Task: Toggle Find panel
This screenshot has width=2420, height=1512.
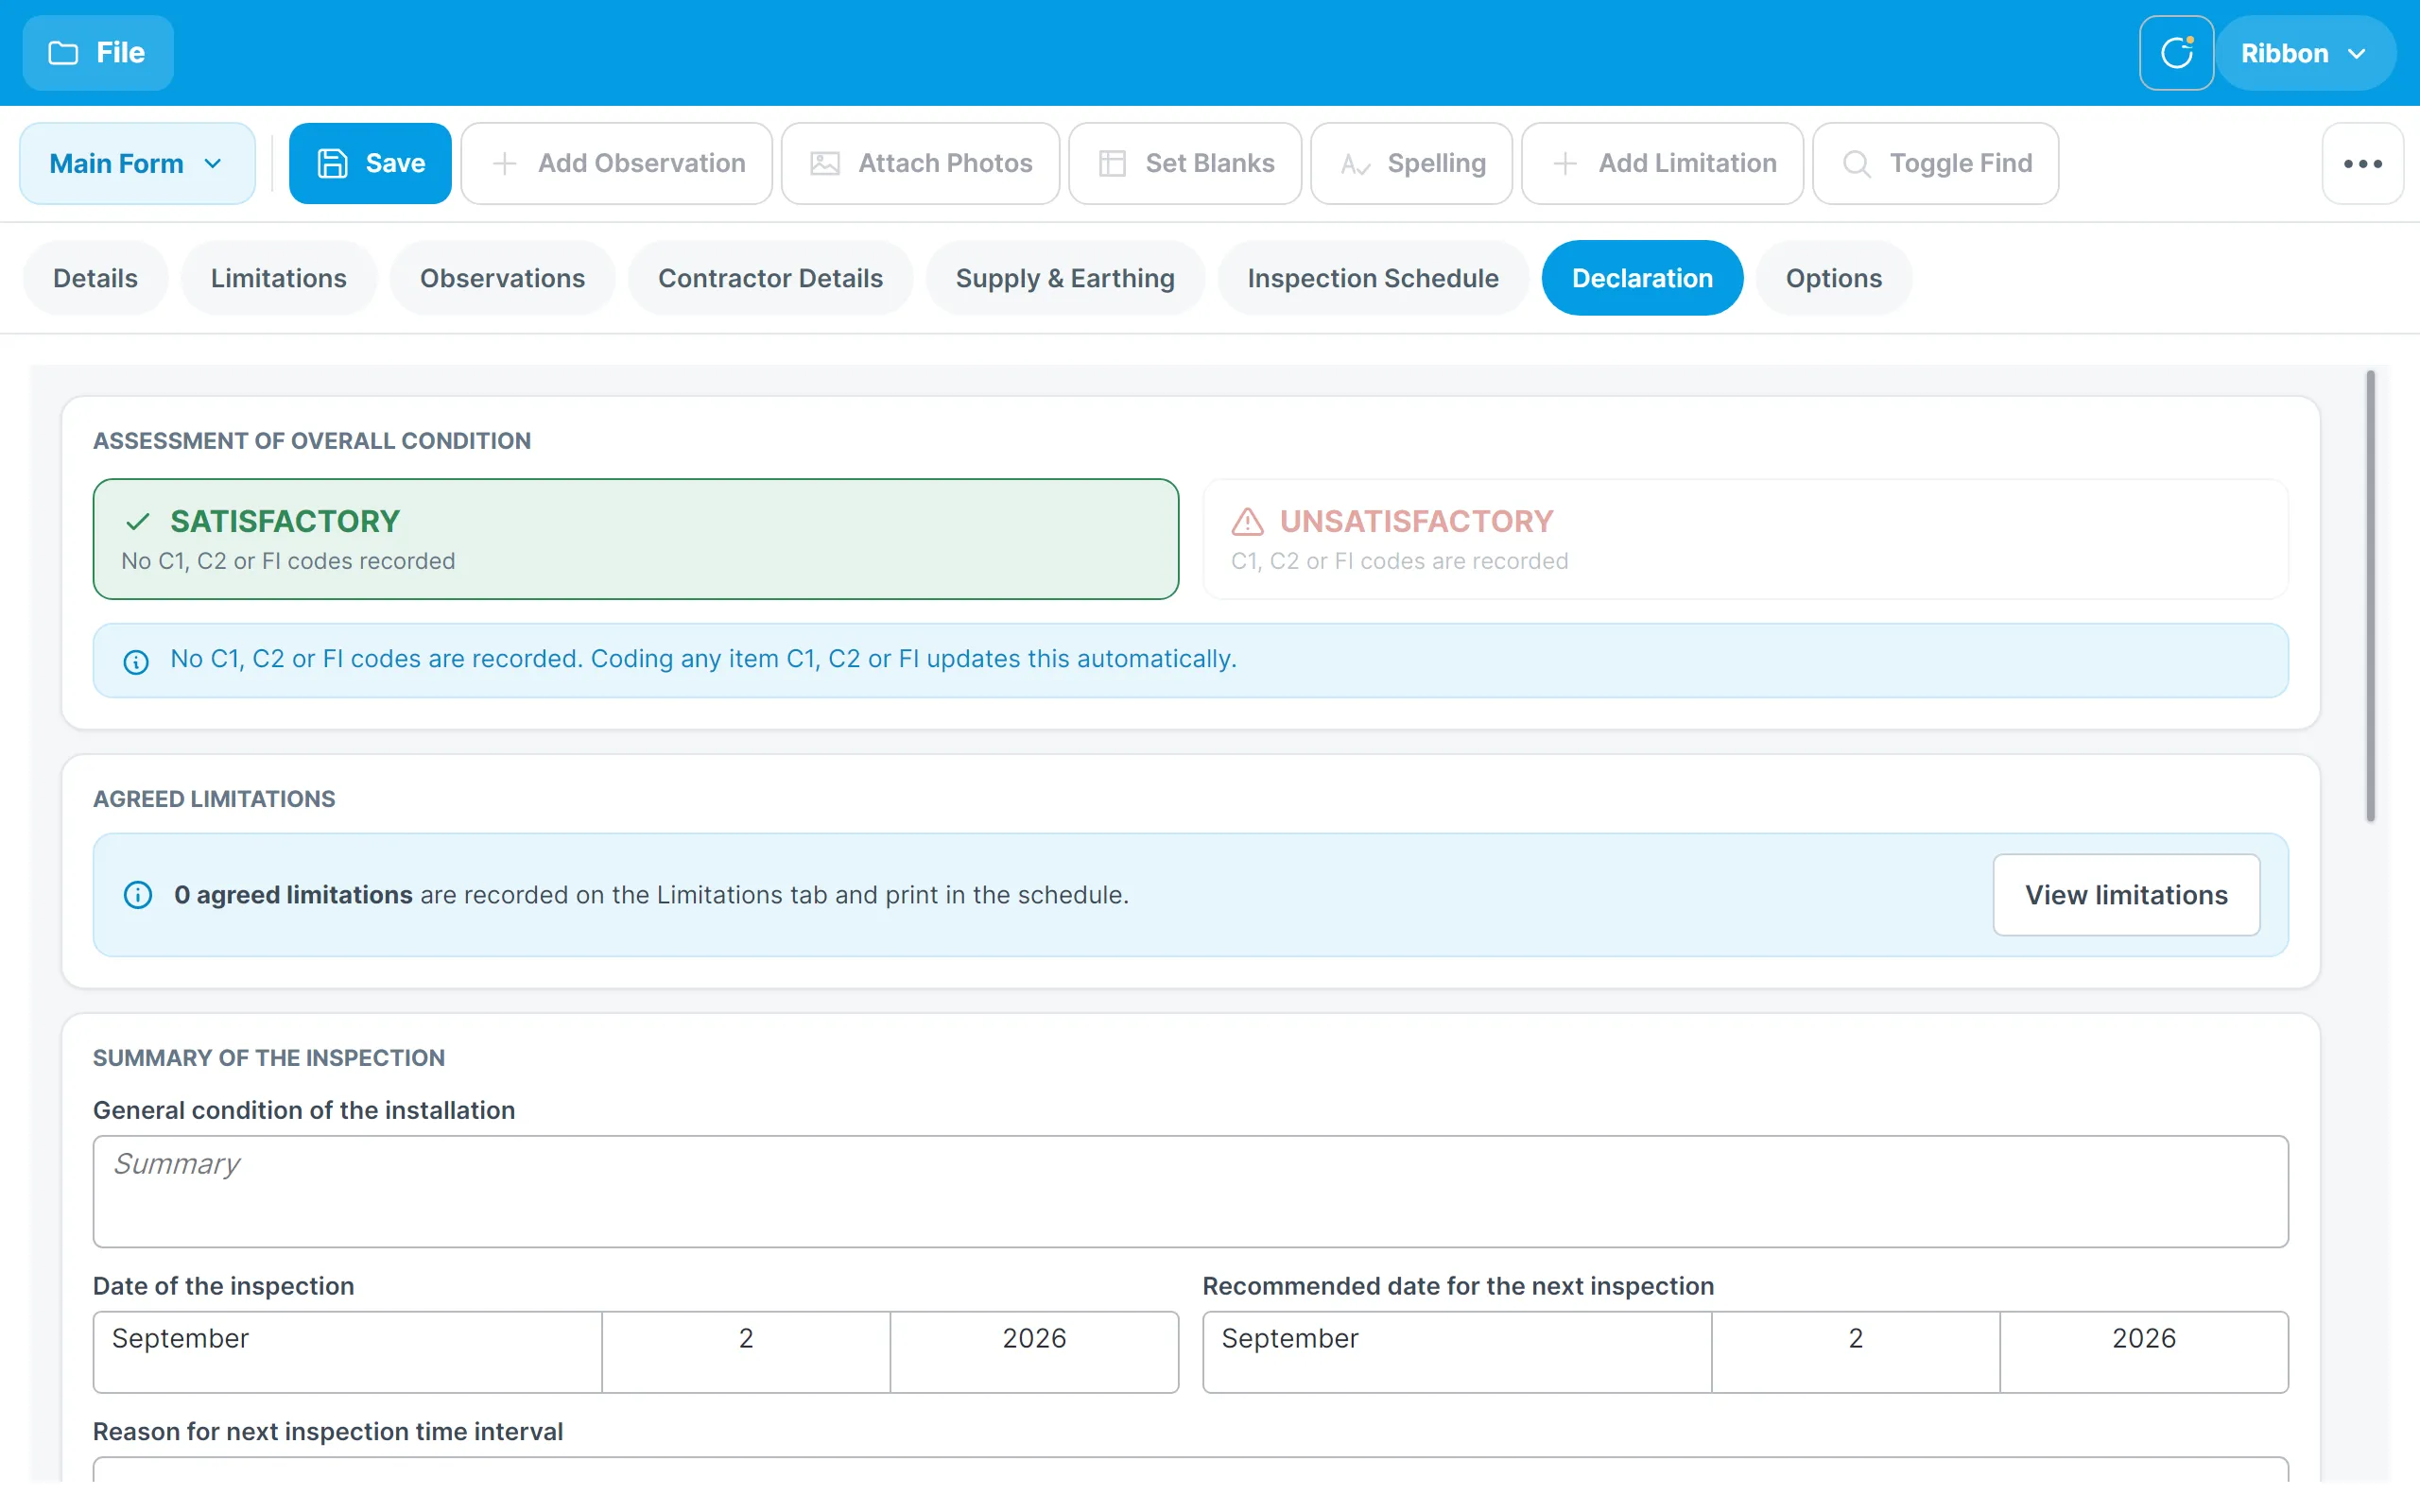Action: click(x=1935, y=163)
